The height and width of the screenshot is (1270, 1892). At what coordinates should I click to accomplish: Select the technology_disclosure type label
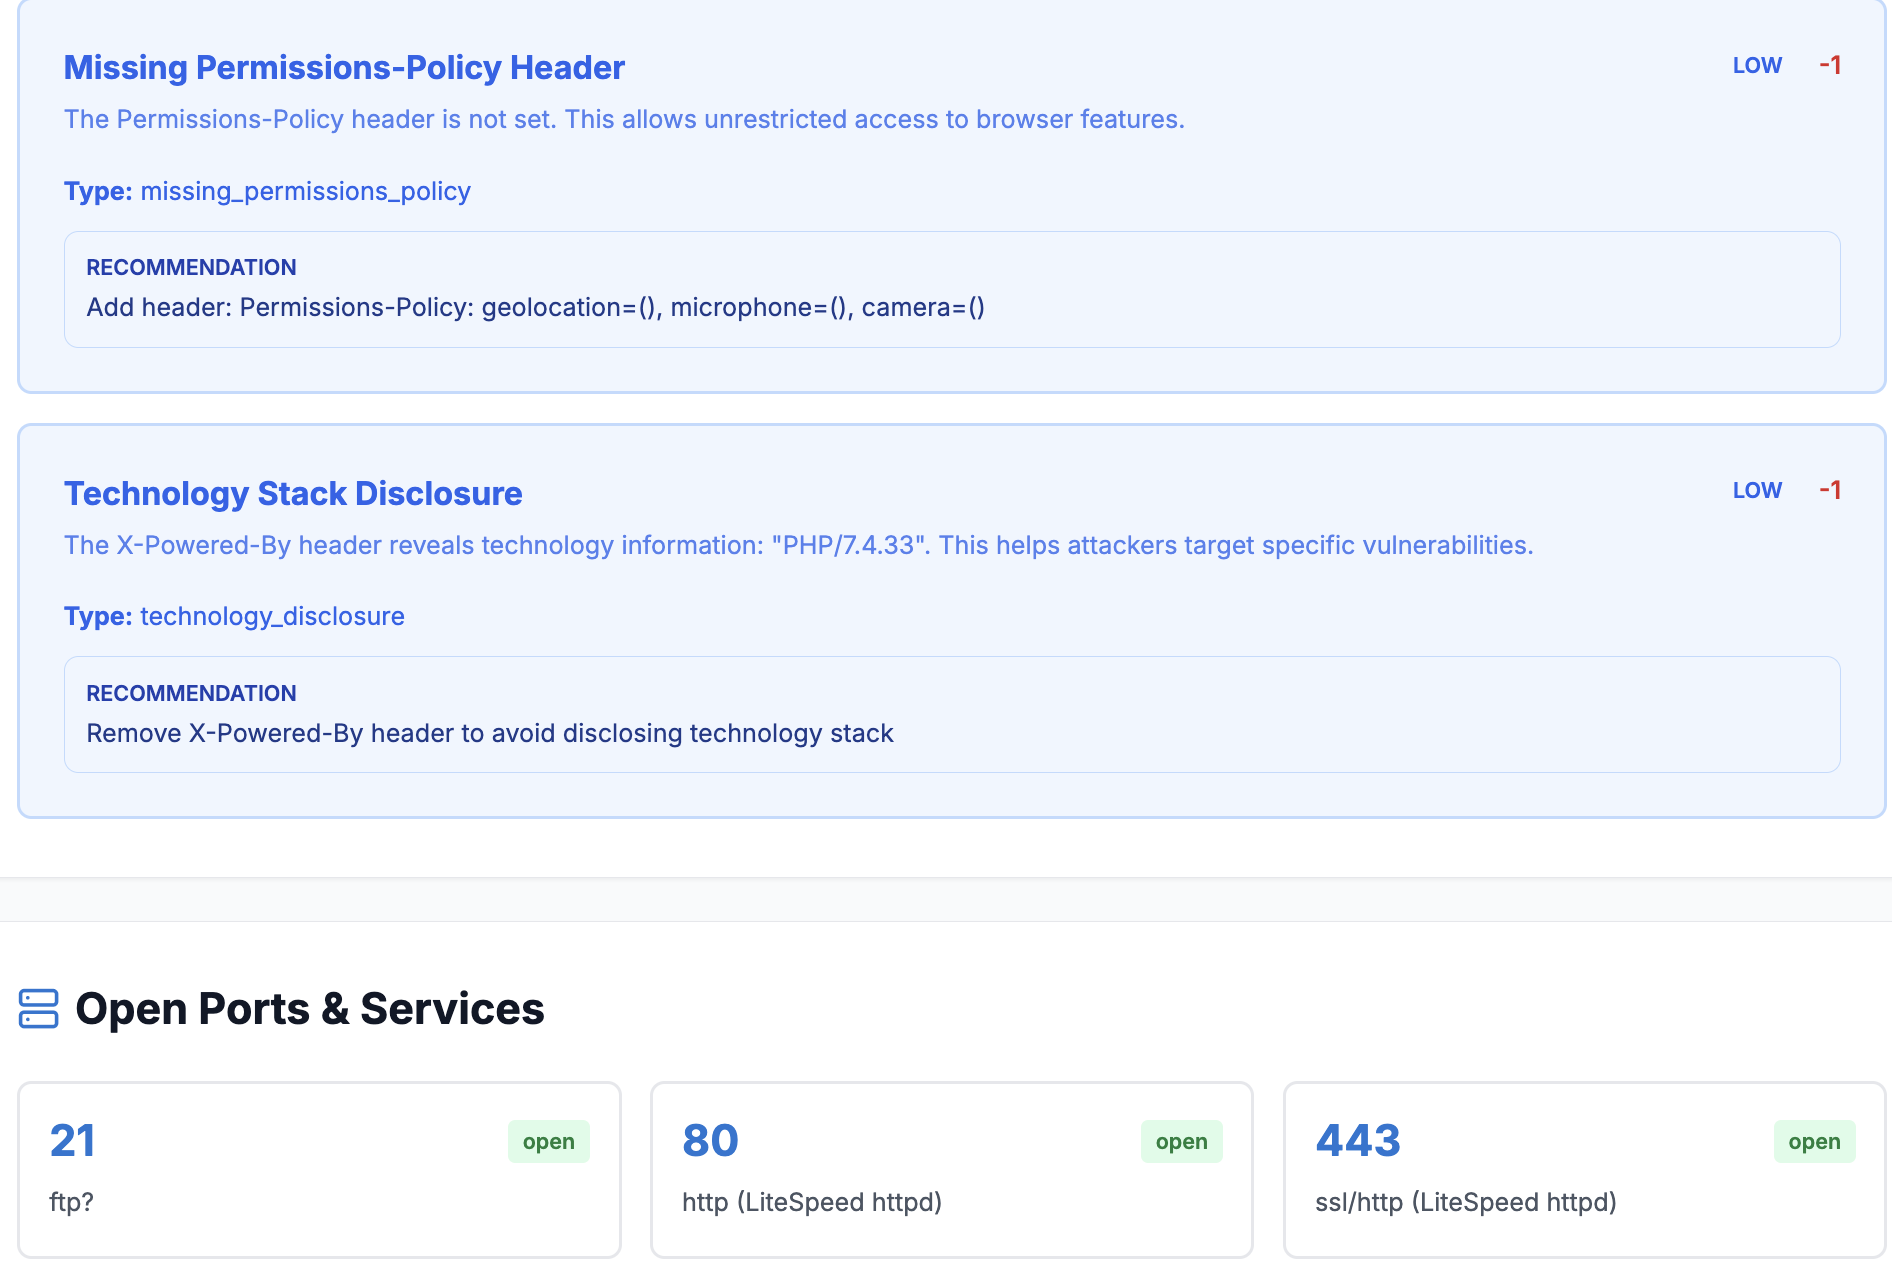pyautogui.click(x=272, y=616)
